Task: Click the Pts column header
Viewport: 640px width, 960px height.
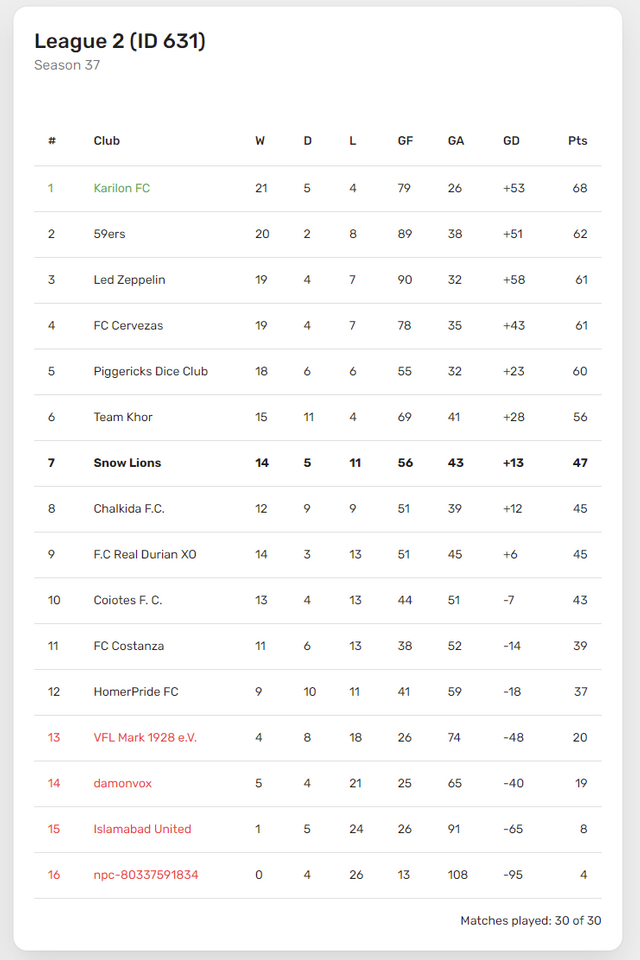Action: (578, 141)
